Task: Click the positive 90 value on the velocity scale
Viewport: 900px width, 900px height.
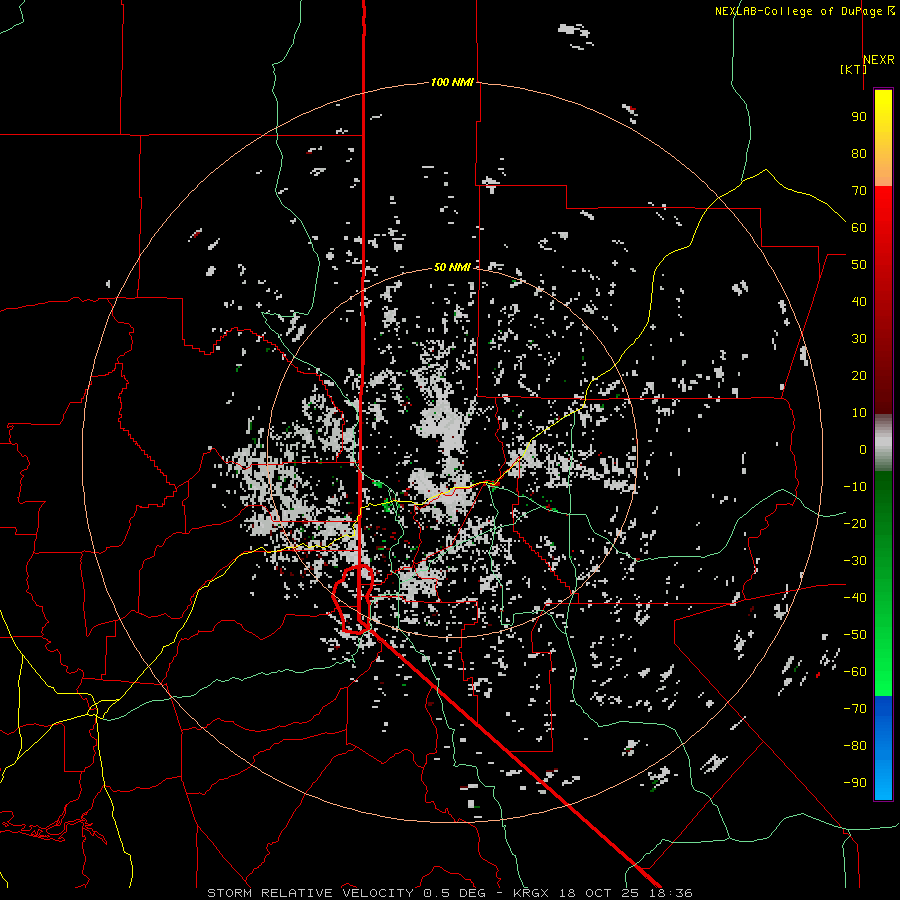Action: coord(859,117)
